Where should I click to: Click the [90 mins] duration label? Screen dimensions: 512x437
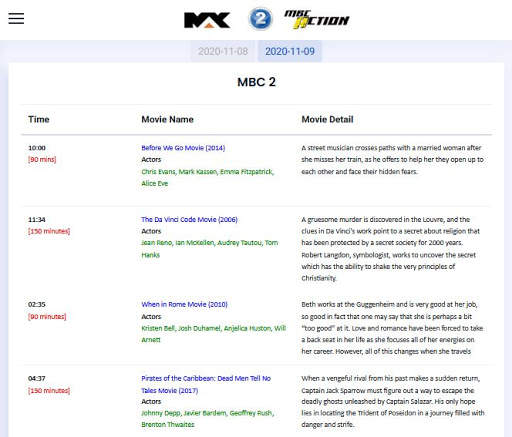42,159
